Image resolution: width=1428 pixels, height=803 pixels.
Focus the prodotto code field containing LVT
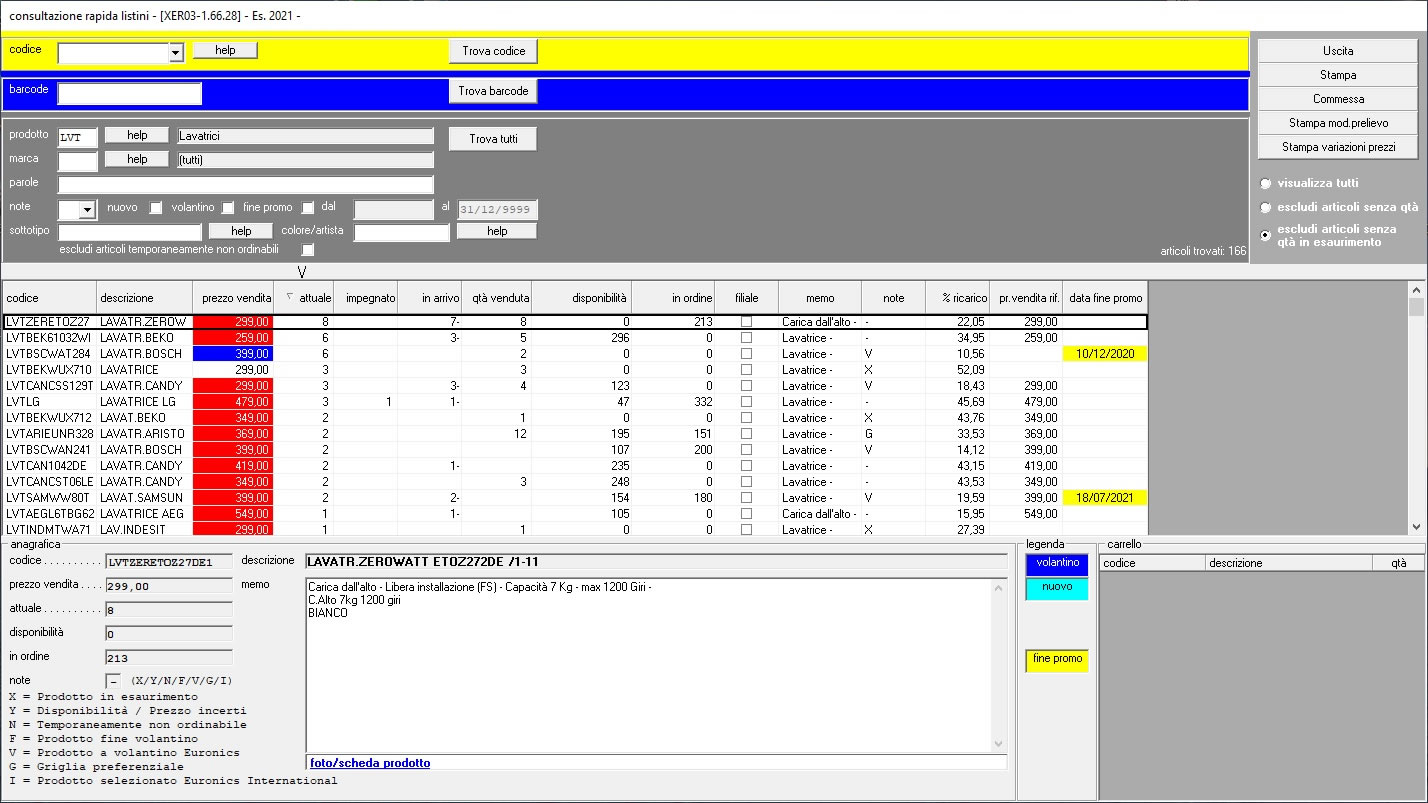tap(78, 137)
